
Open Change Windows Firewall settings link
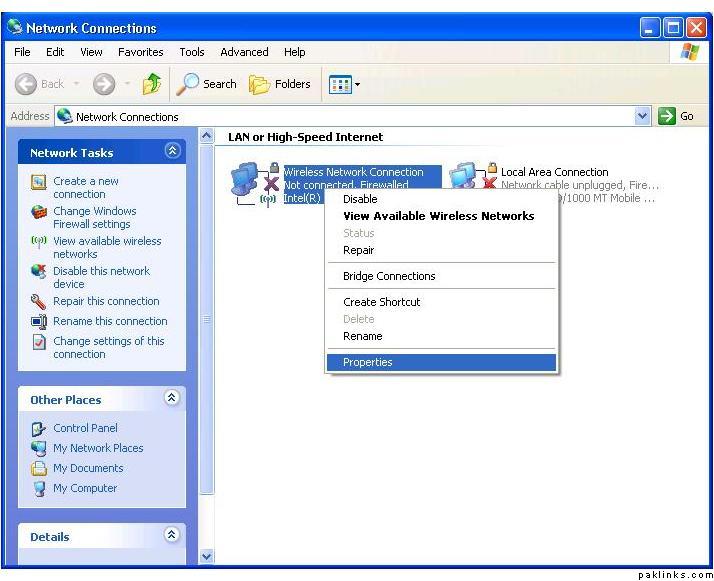pyautogui.click(x=95, y=218)
